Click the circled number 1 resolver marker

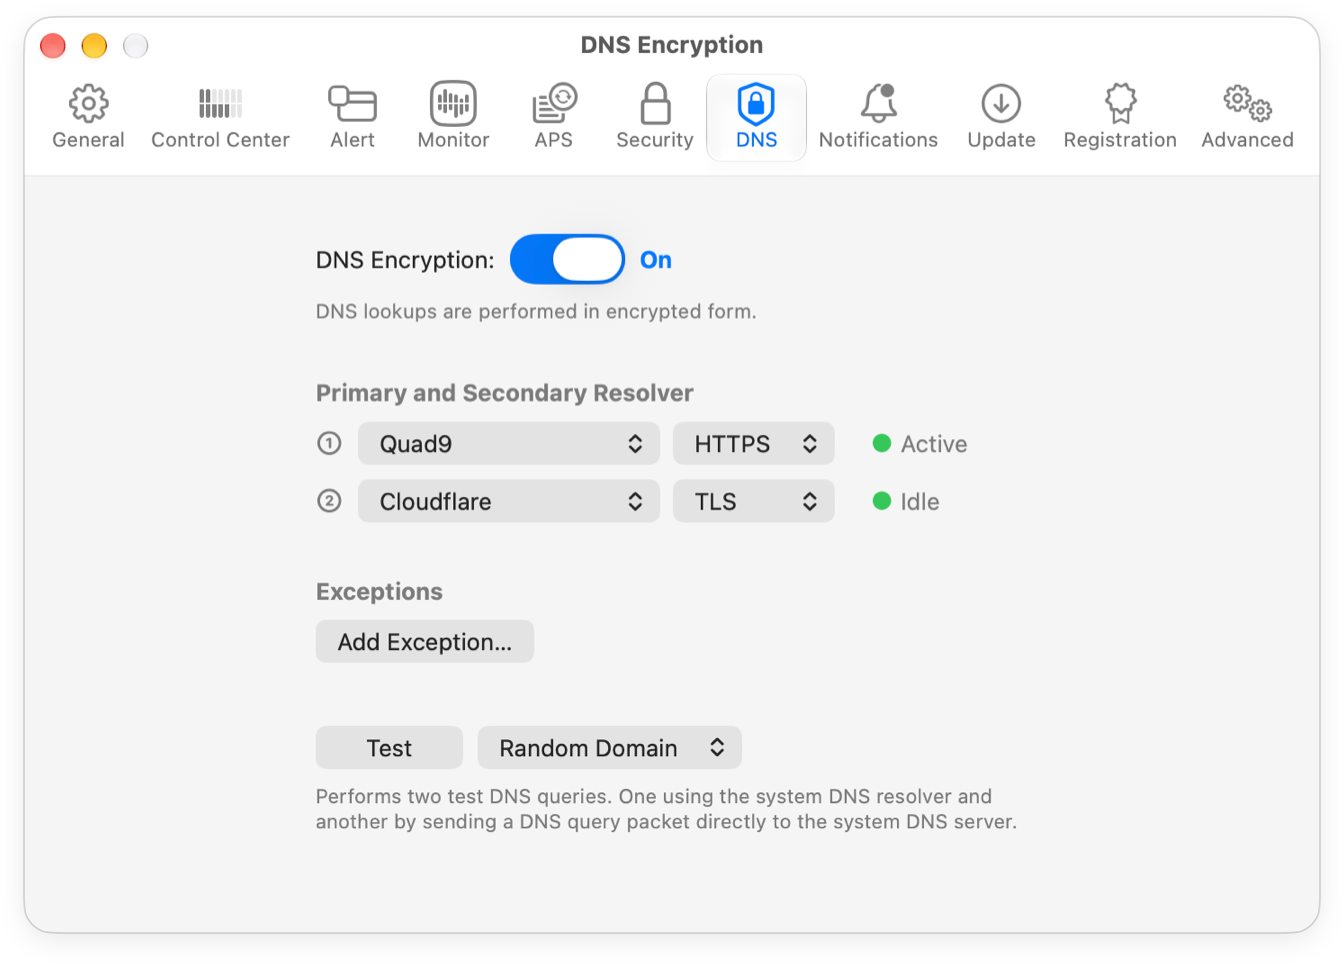[x=329, y=443]
